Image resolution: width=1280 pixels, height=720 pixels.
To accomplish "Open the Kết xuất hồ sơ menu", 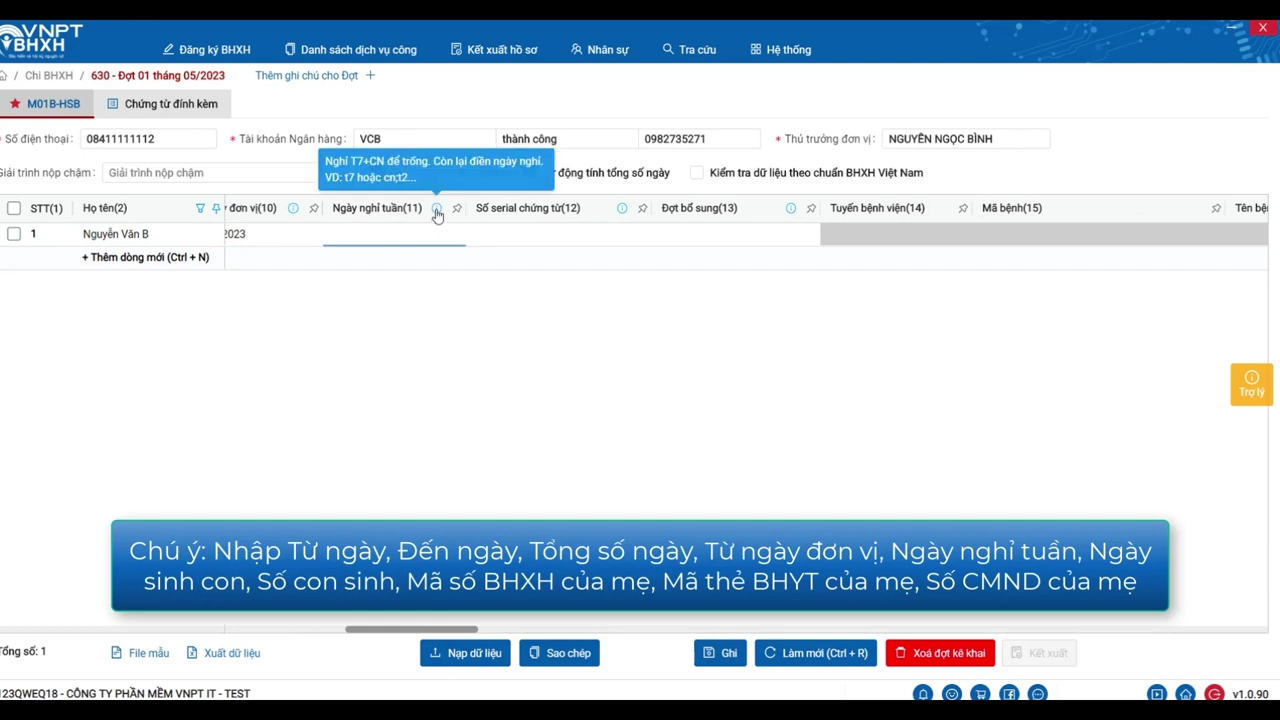I will 494,49.
